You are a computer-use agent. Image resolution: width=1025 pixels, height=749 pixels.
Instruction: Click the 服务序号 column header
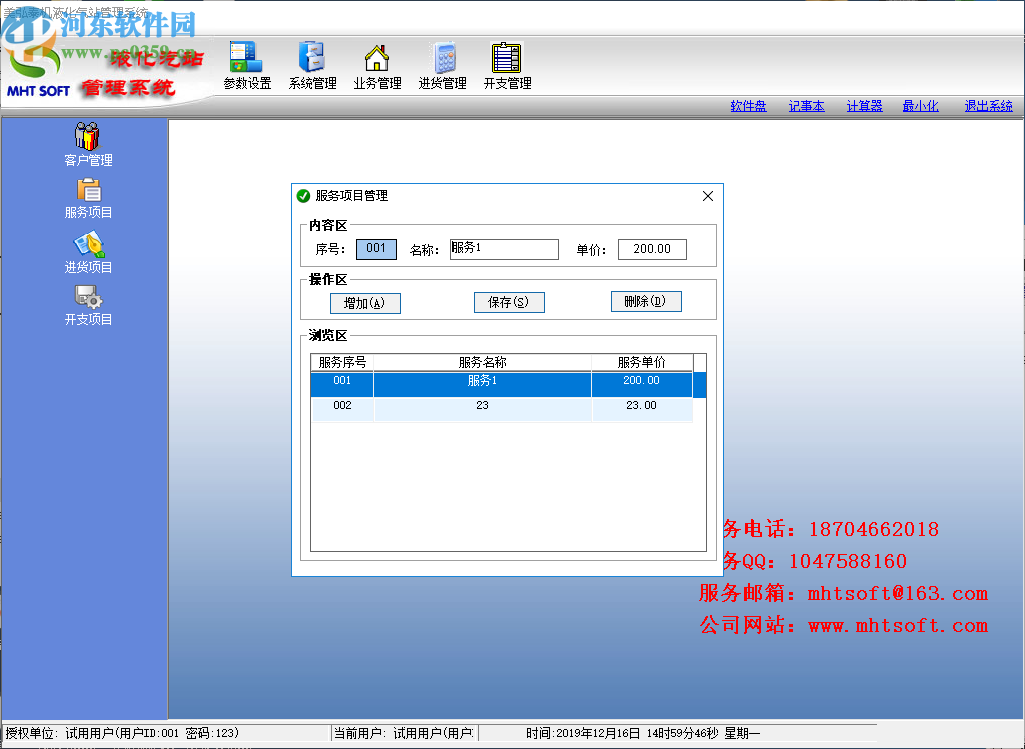click(342, 362)
